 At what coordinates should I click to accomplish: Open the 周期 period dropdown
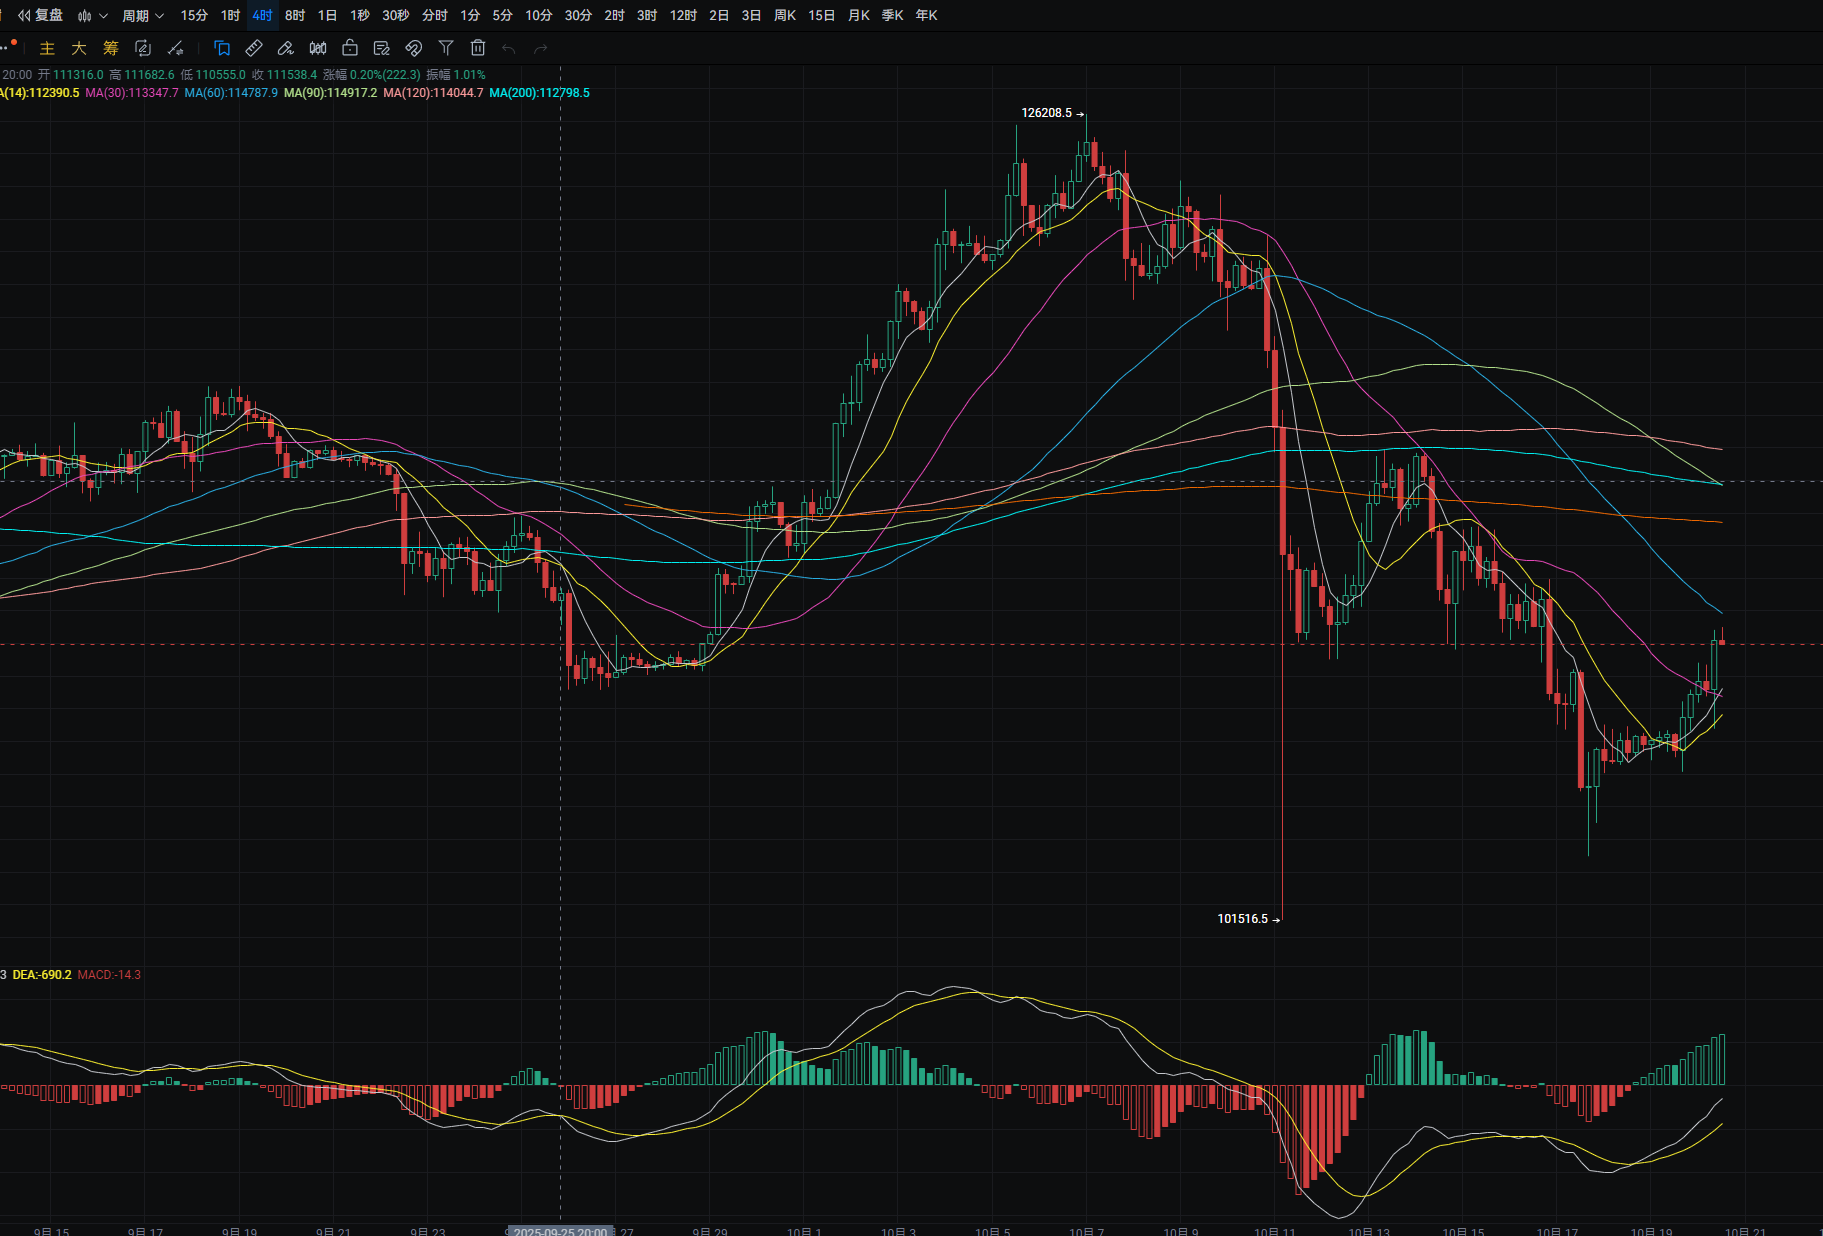(142, 16)
